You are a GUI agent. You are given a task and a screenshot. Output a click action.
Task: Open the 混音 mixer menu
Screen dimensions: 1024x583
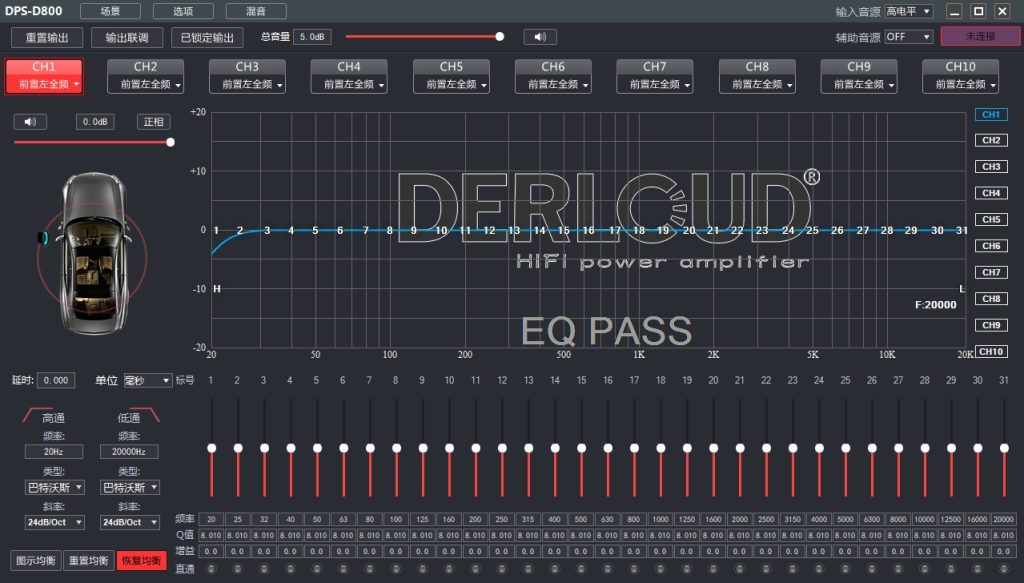coord(256,11)
